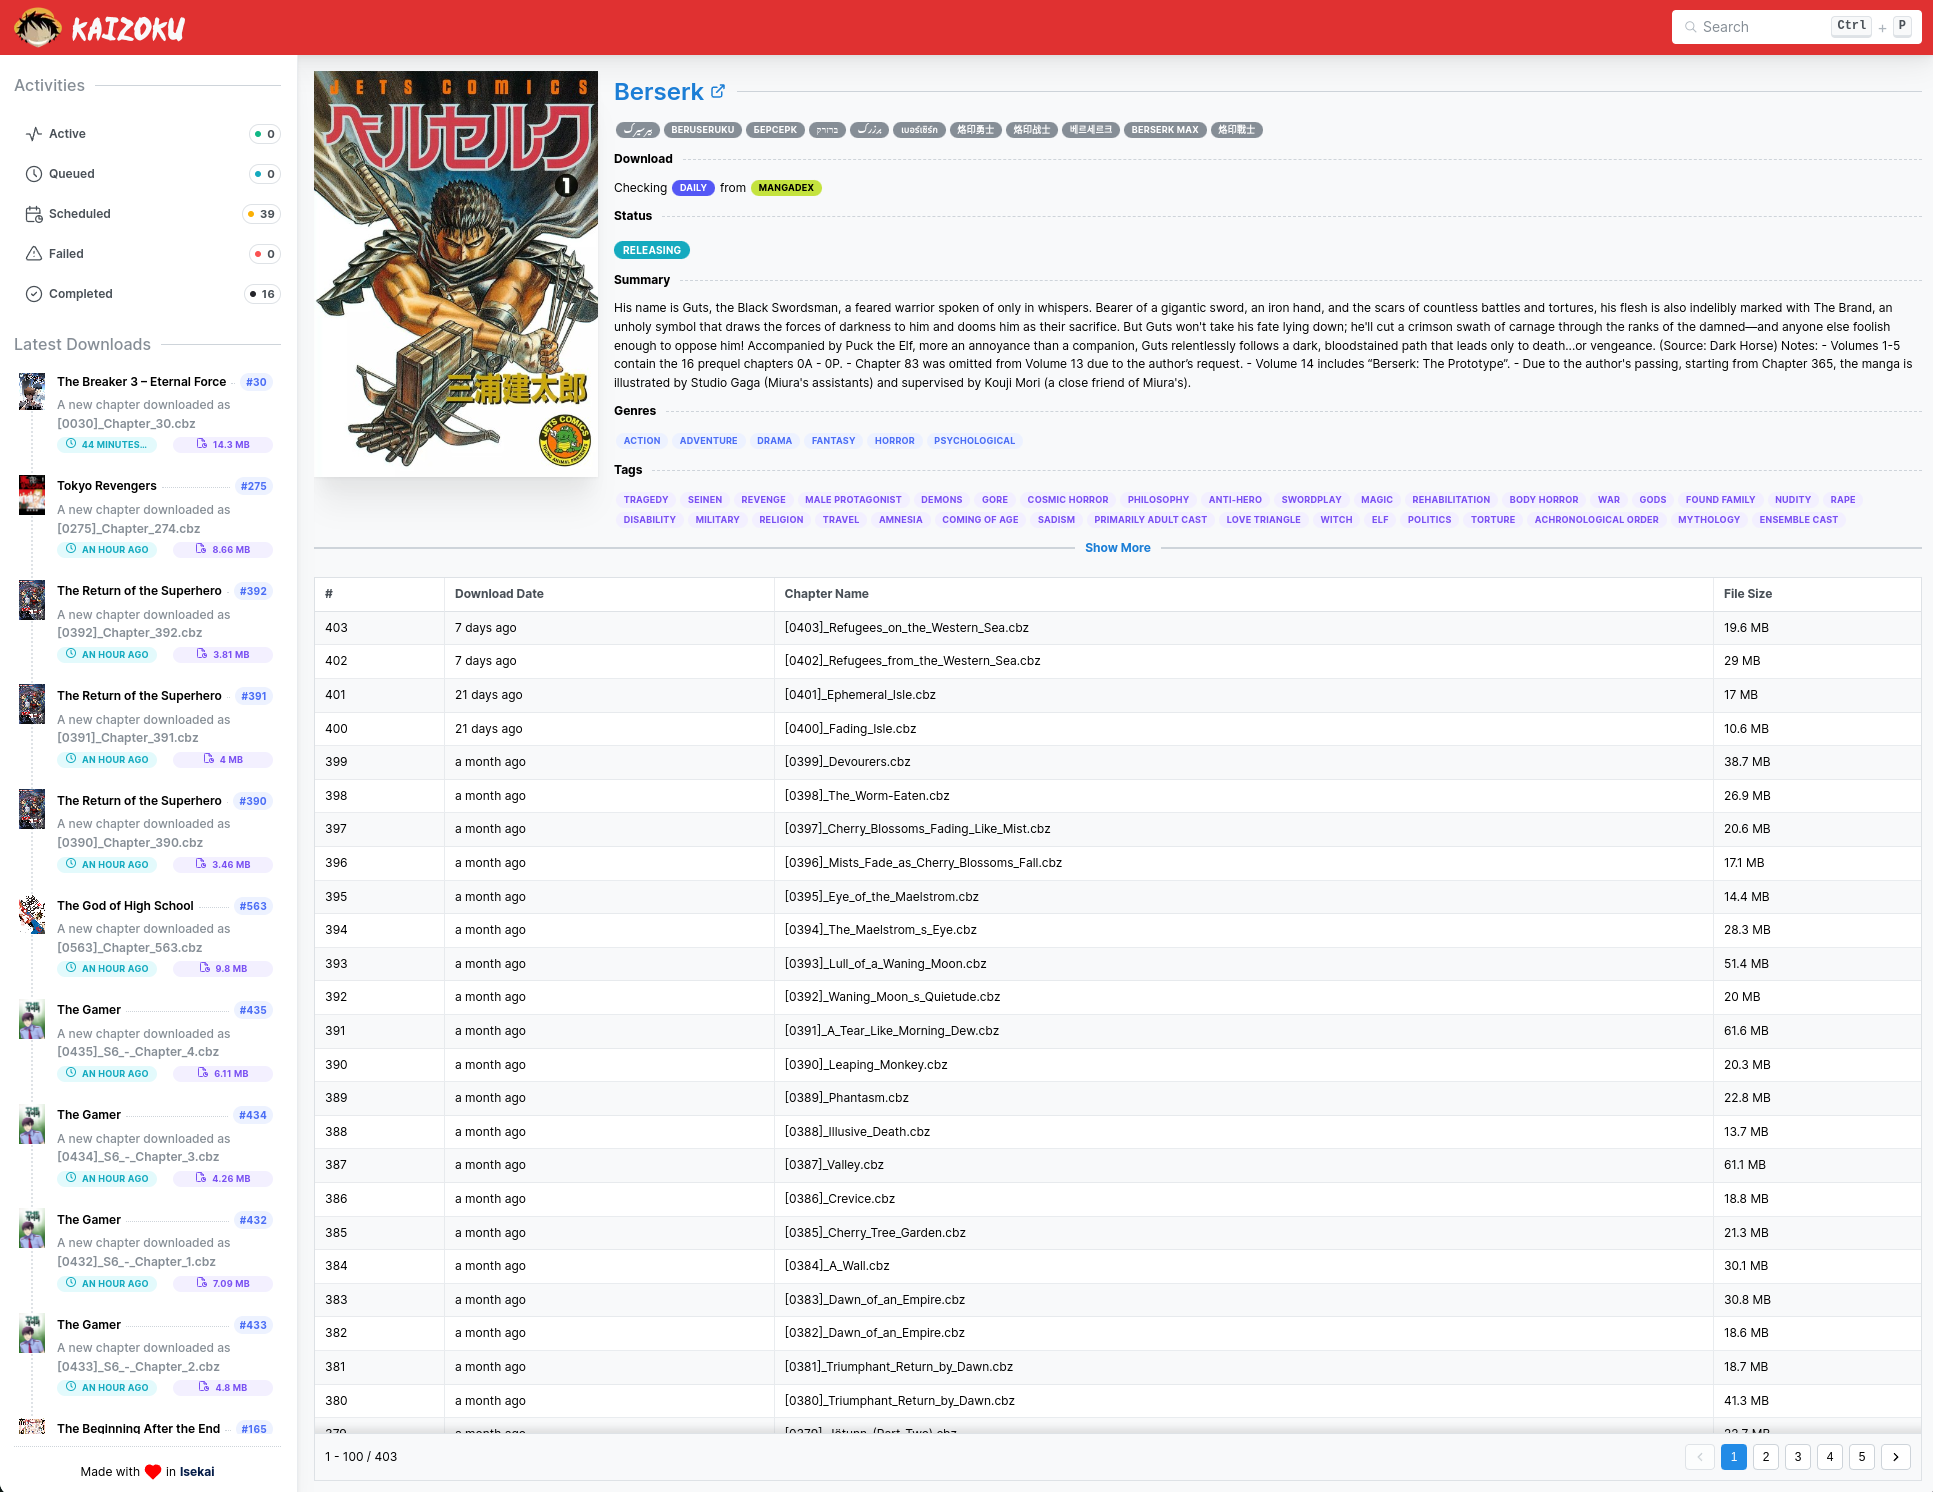Screen dimensions: 1933x1492
Task: Open external link icon beside Berserk title
Action: pos(718,91)
